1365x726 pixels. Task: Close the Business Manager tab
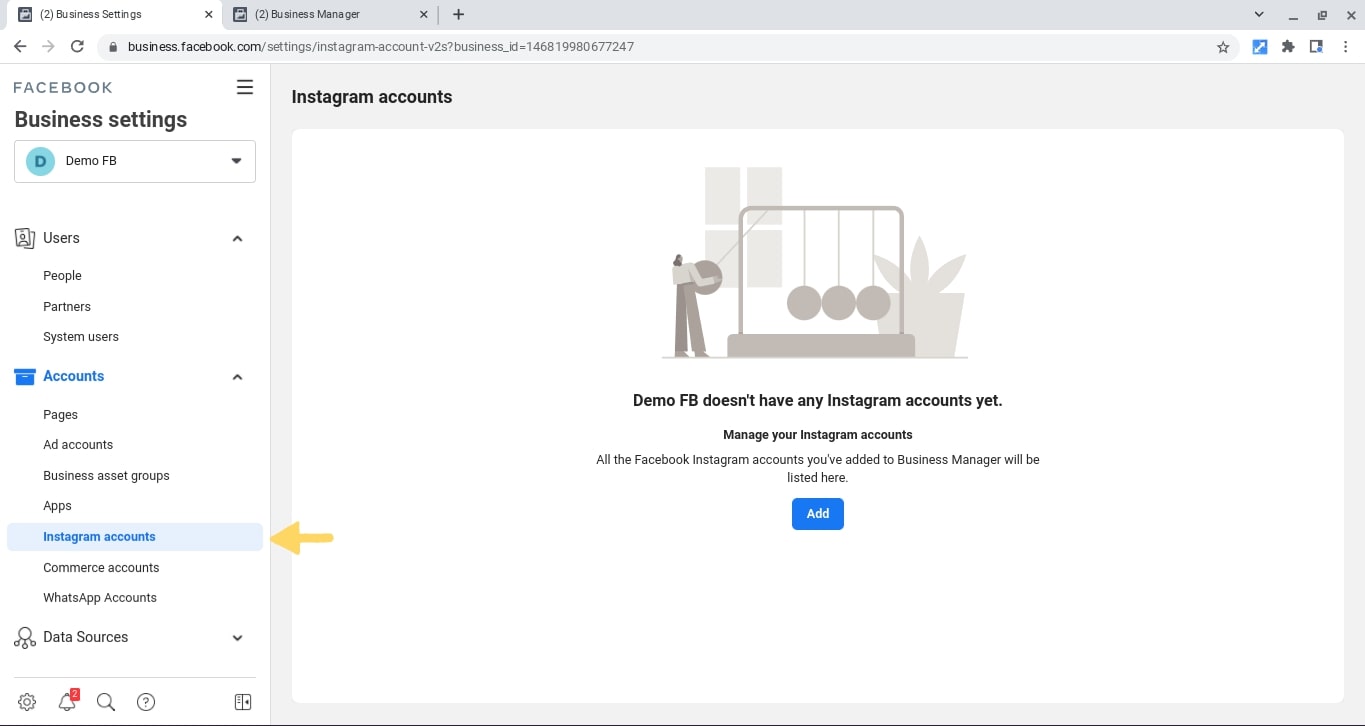424,15
